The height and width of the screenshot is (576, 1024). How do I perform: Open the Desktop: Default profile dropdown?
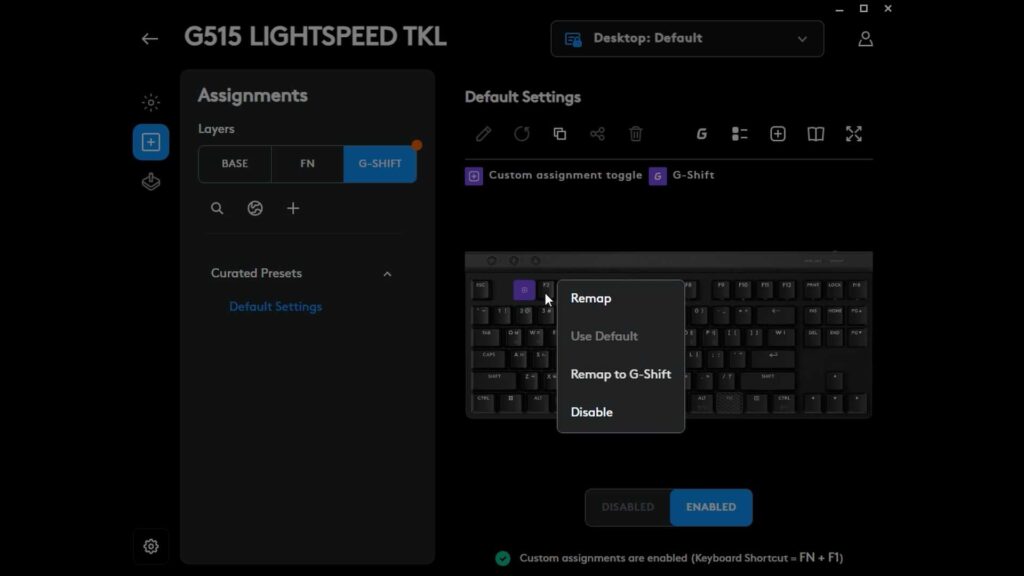pos(687,39)
